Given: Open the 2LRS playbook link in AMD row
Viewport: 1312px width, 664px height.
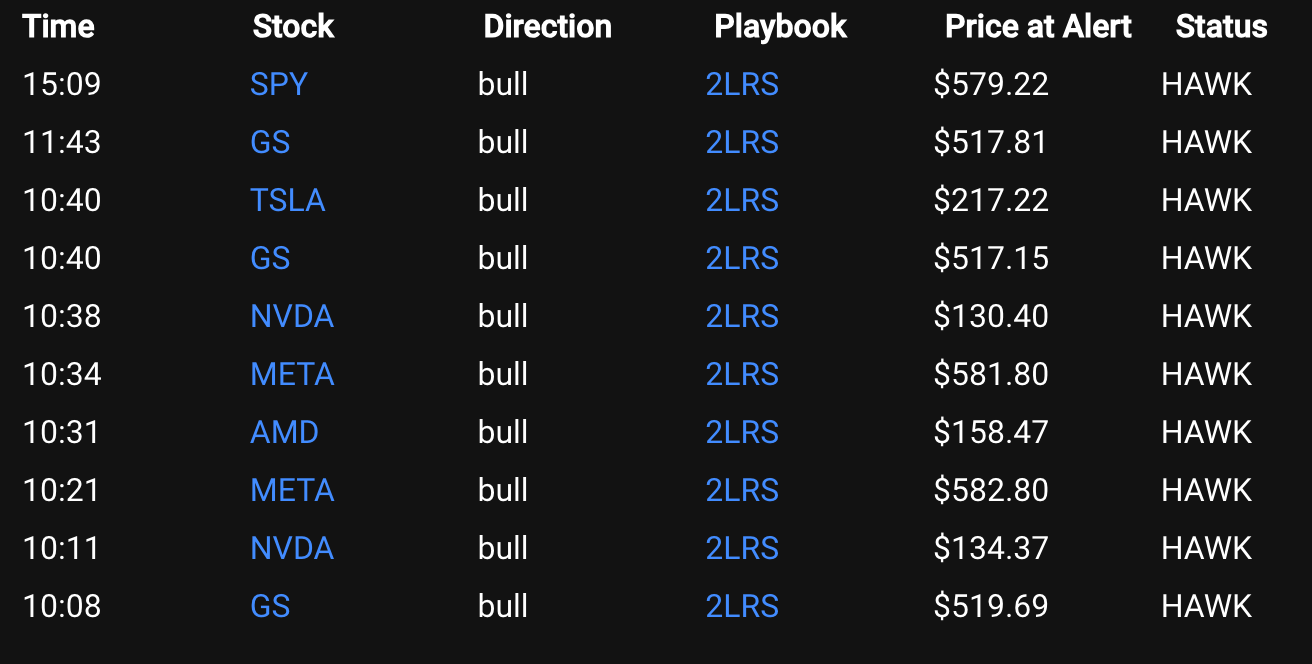Looking at the screenshot, I should click(x=742, y=432).
